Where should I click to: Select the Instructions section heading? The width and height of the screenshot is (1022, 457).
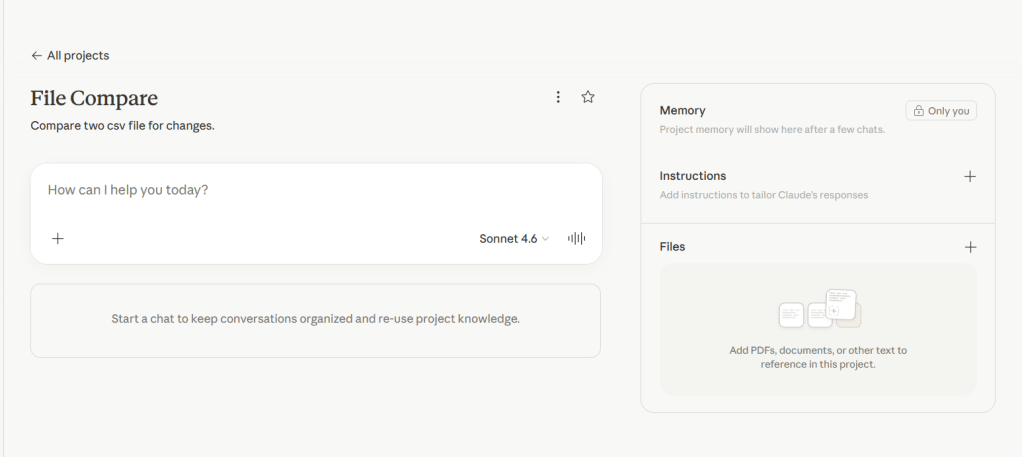click(692, 176)
